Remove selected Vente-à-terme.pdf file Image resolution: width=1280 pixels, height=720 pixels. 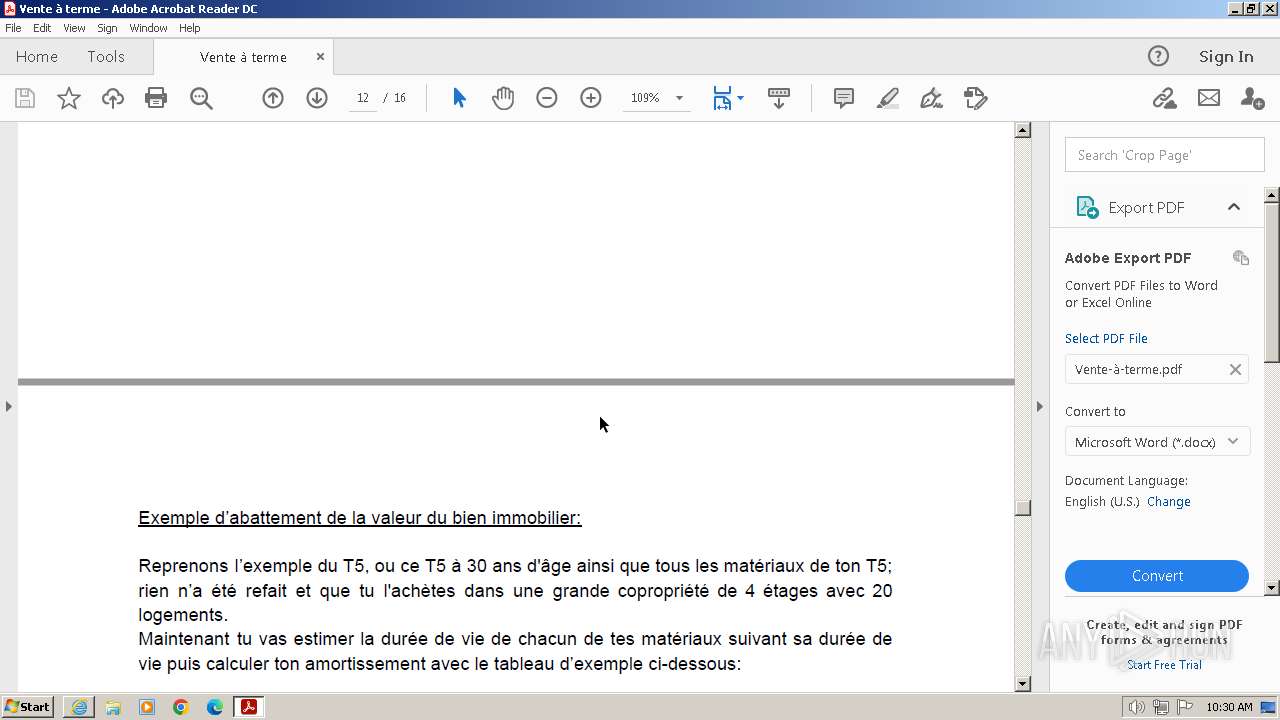point(1235,369)
